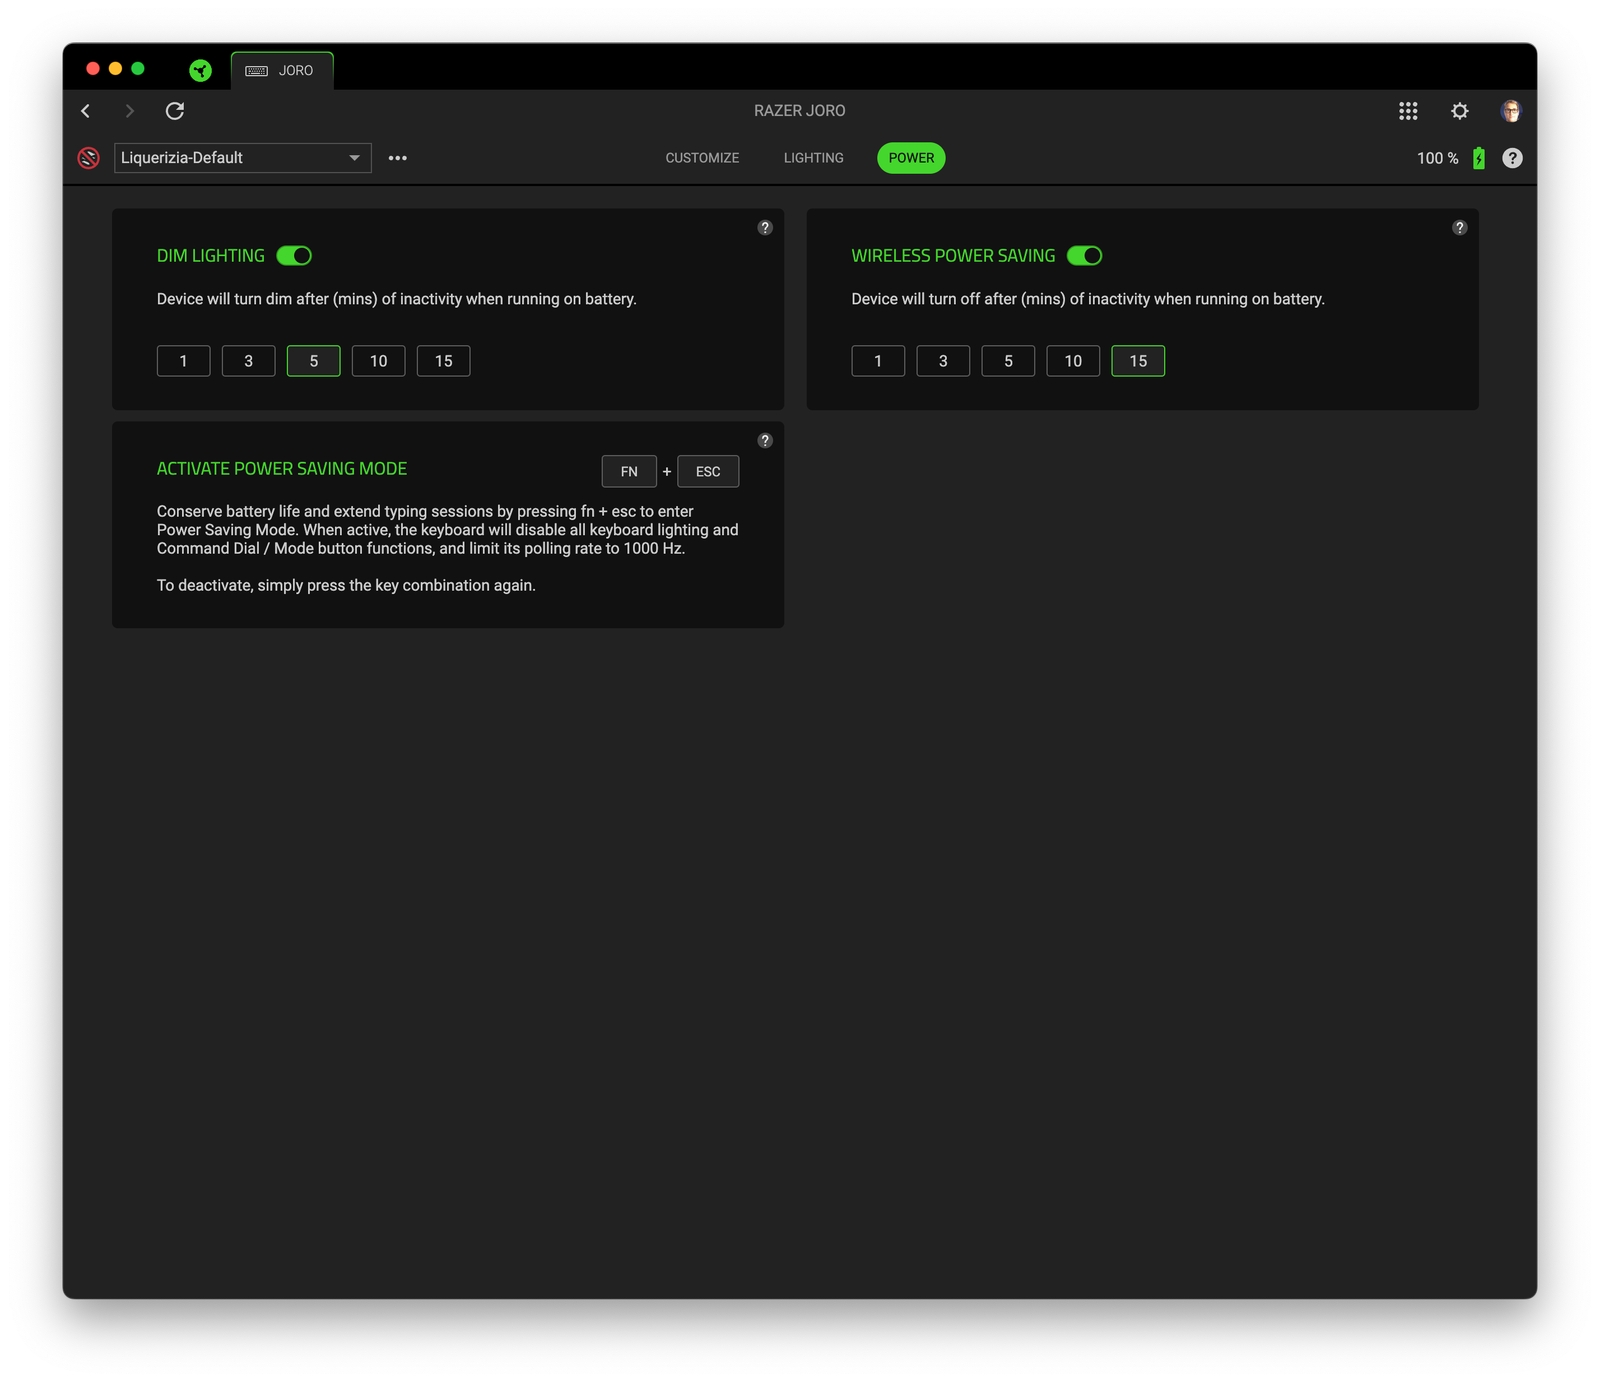
Task: Click the green battery charging icon
Action: (x=1479, y=158)
